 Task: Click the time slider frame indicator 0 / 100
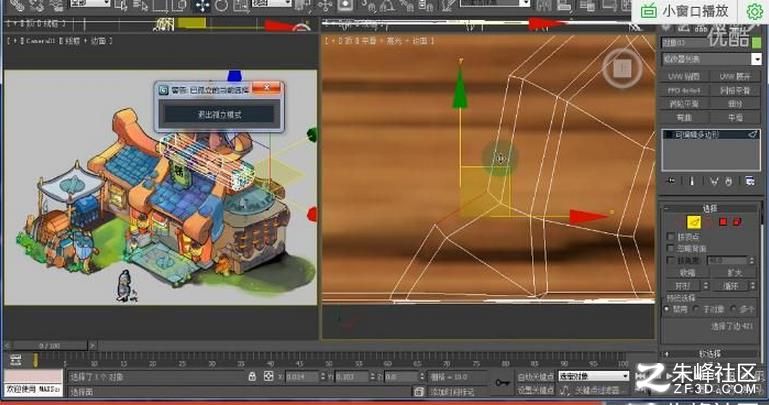(x=49, y=346)
